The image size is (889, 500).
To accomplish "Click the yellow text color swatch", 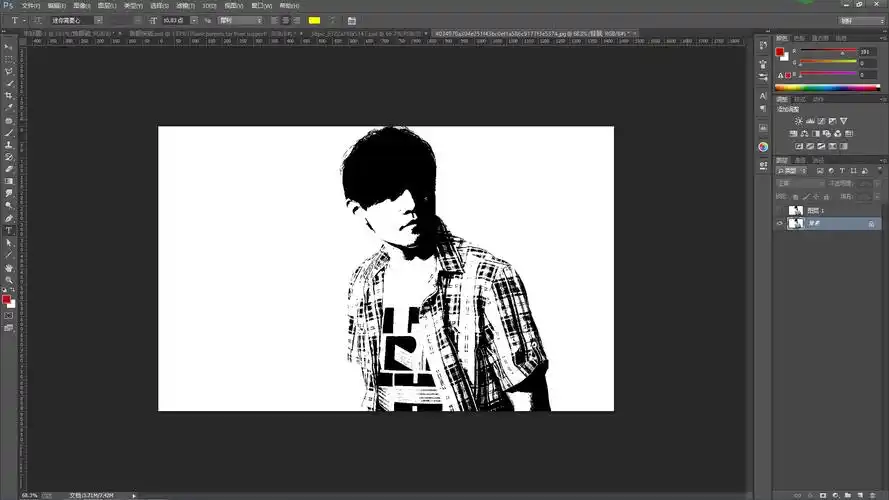I will [314, 20].
